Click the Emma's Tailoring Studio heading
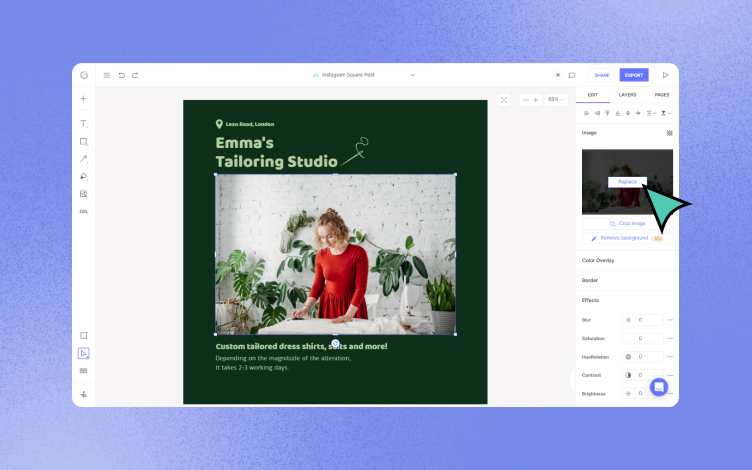The image size is (752, 470). point(277,152)
